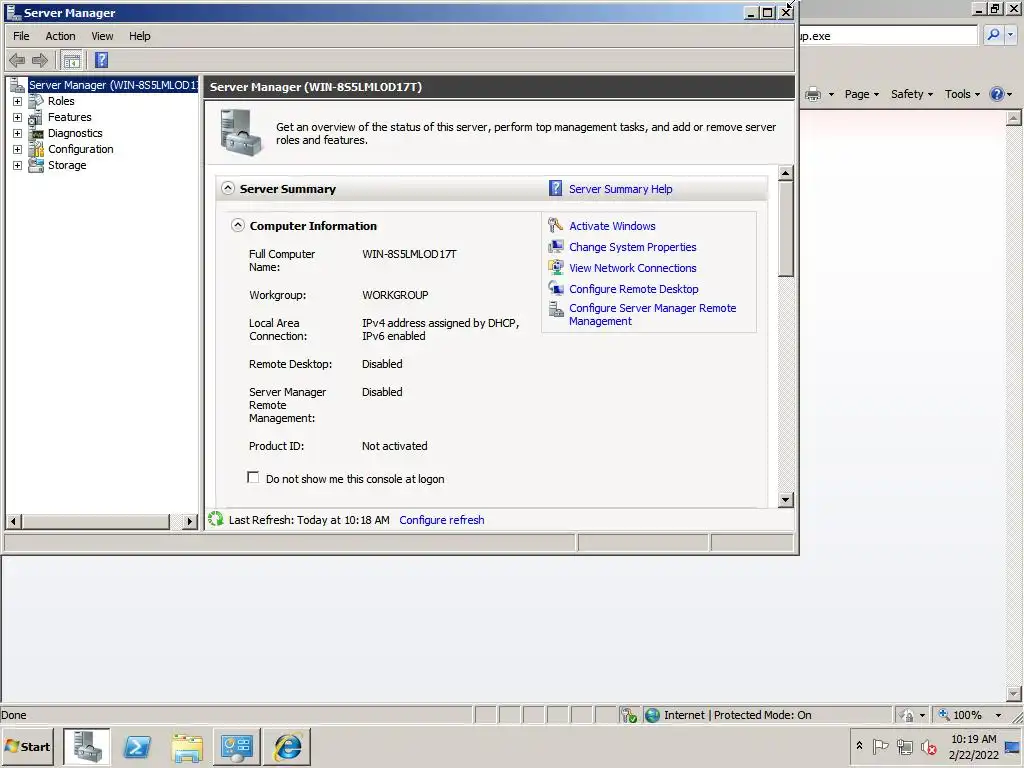The height and width of the screenshot is (768, 1024).
Task: Click the Configure Remote Desktop icon
Action: pos(556,288)
